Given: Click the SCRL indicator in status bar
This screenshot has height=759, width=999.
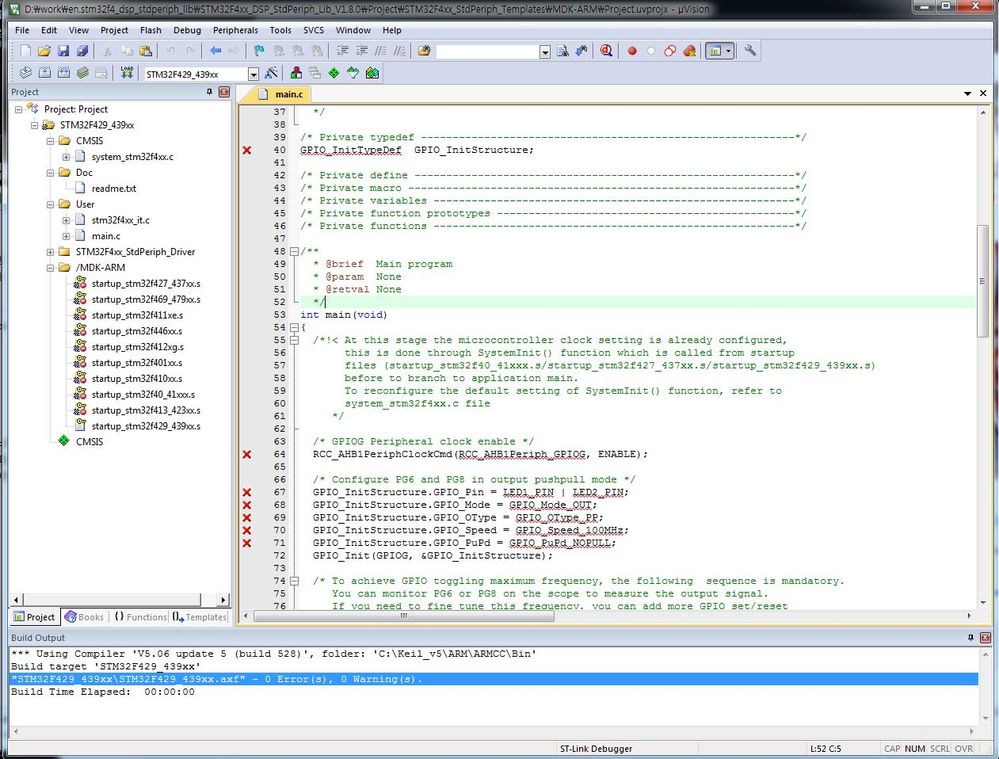Looking at the screenshot, I should coord(939,749).
